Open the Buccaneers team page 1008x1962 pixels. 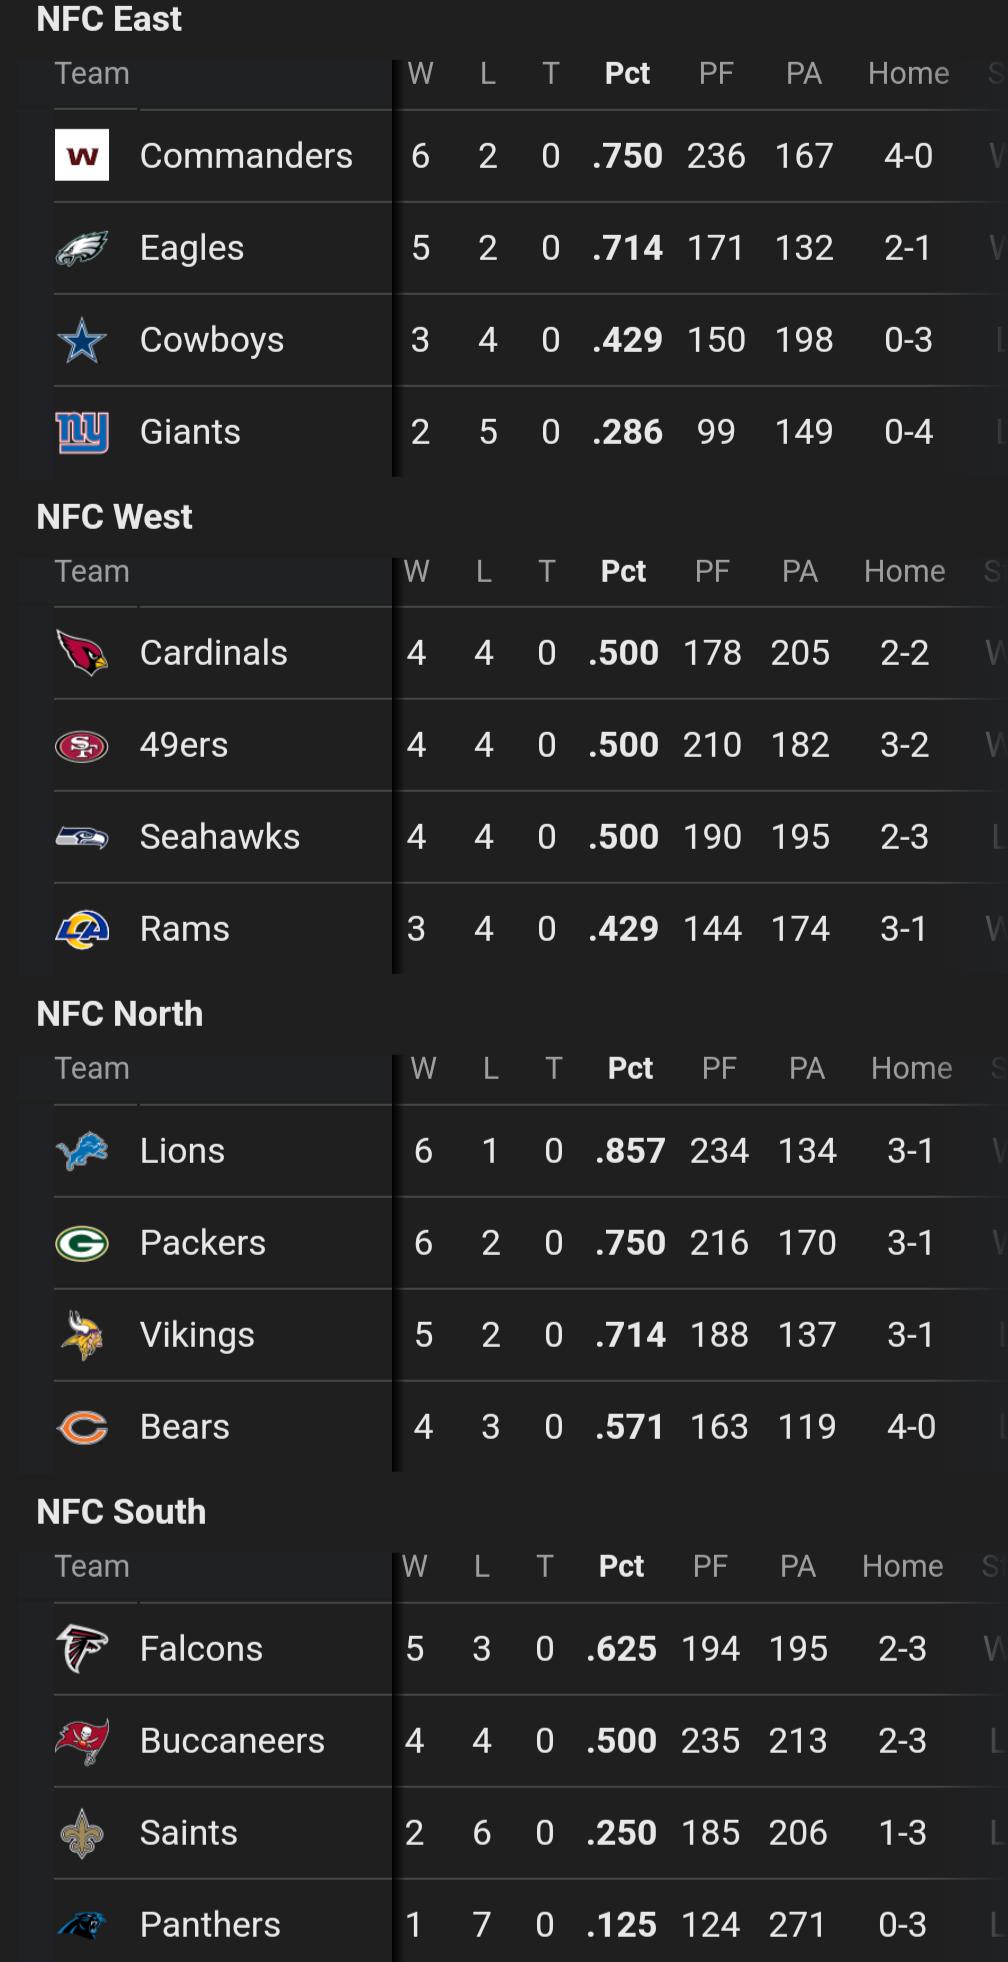(x=232, y=1741)
